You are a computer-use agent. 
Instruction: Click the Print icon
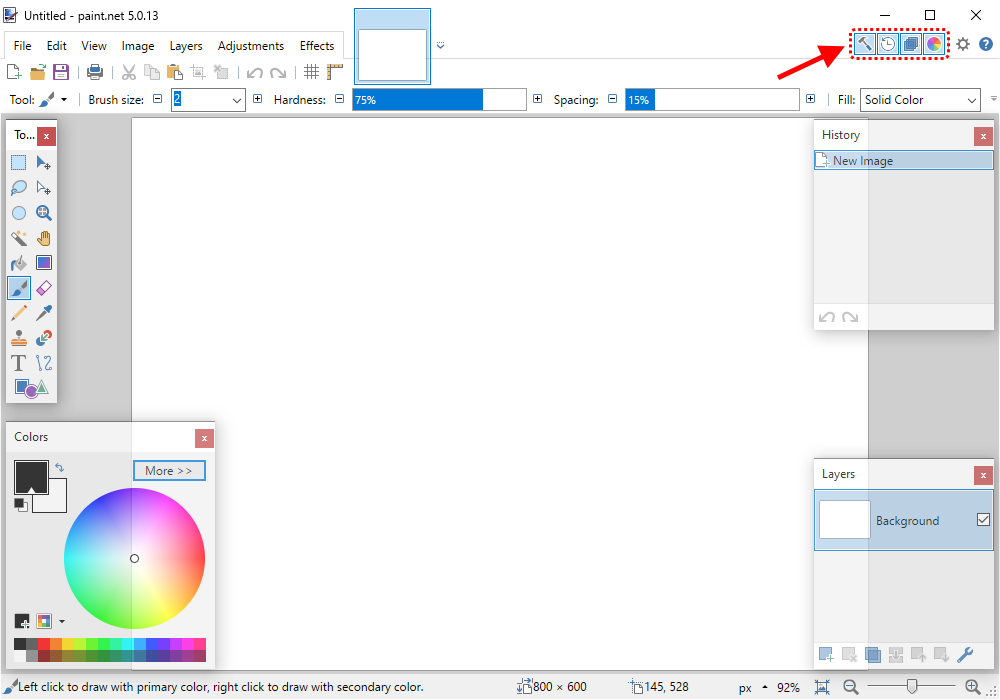pos(94,72)
